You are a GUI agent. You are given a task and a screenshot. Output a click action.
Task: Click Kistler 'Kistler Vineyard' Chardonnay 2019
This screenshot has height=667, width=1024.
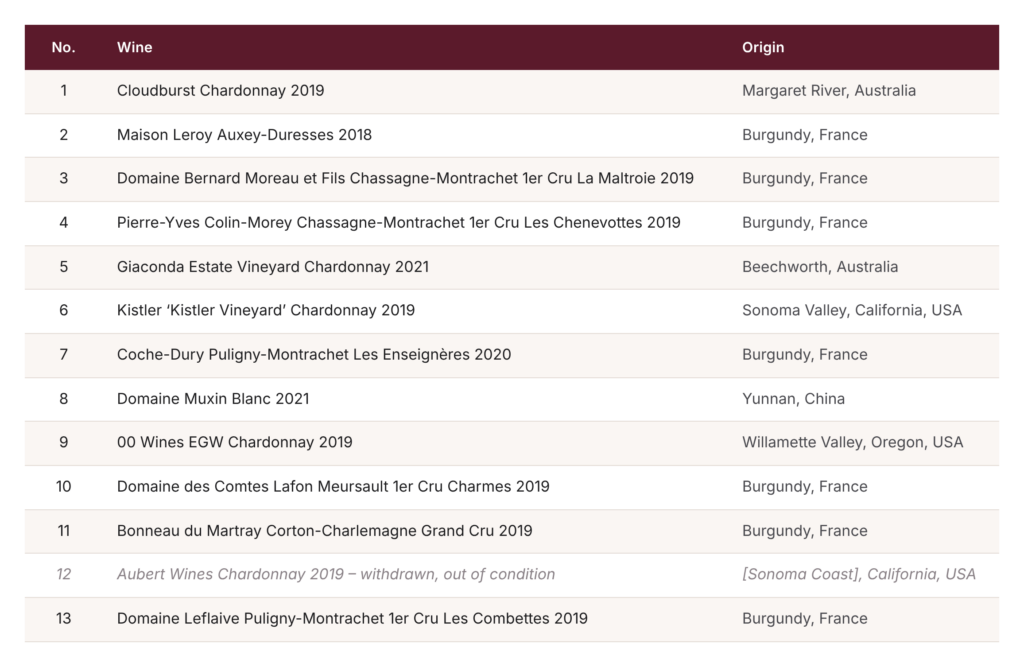tap(266, 310)
